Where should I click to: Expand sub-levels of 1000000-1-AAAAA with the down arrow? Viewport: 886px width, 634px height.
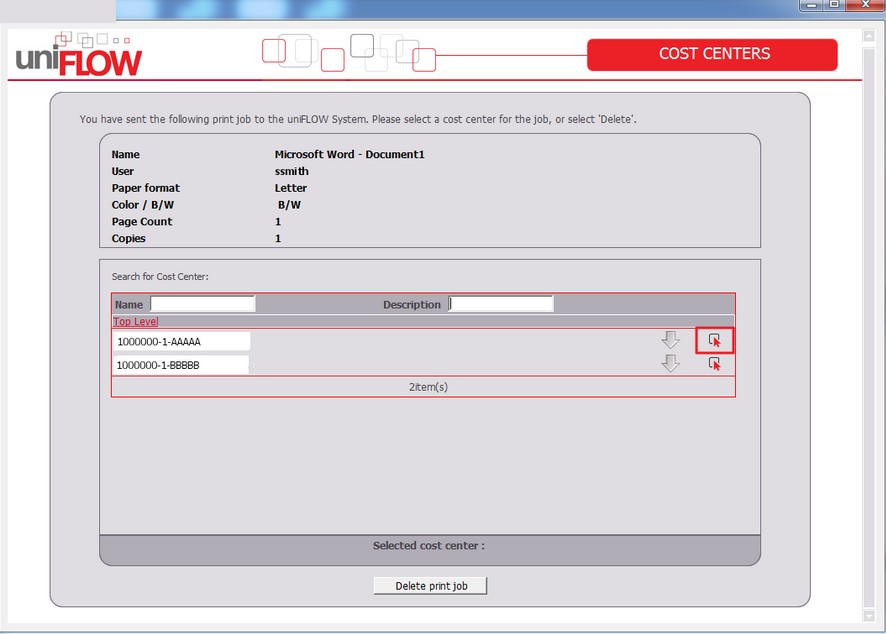(670, 340)
